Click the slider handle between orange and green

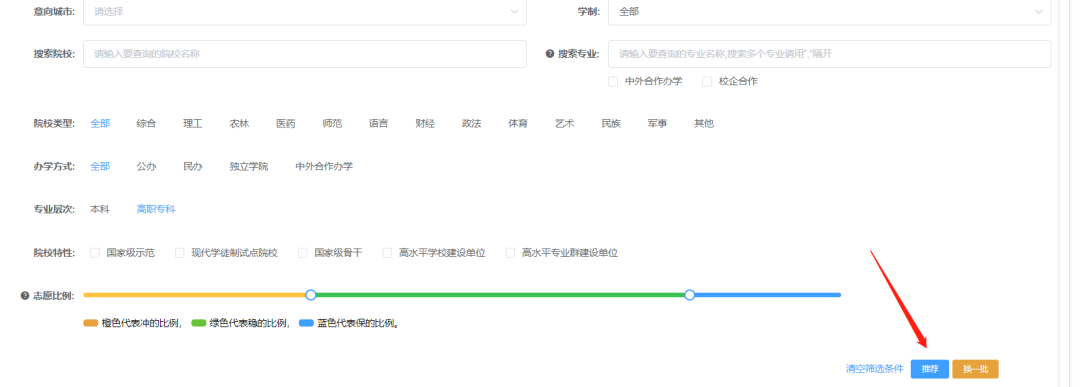point(311,295)
